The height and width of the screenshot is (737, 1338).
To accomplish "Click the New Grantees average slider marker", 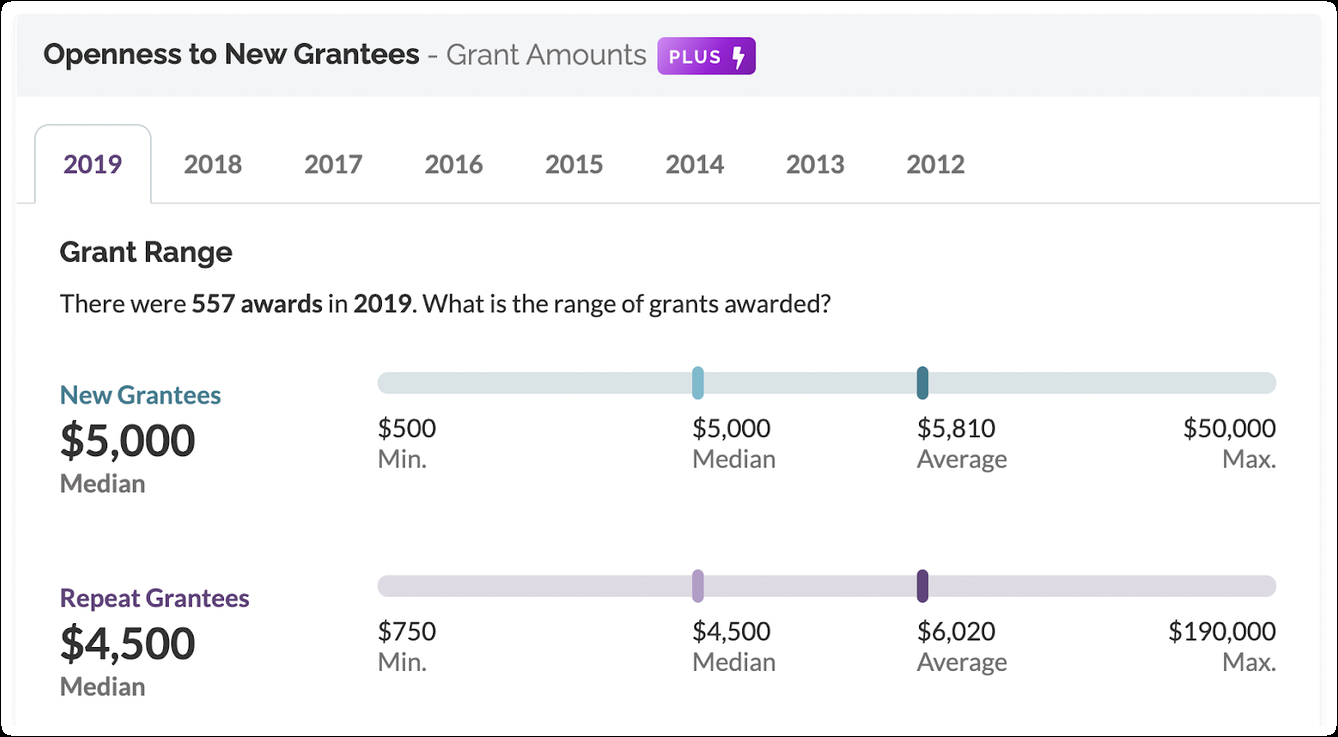I will pyautogui.click(x=922, y=382).
